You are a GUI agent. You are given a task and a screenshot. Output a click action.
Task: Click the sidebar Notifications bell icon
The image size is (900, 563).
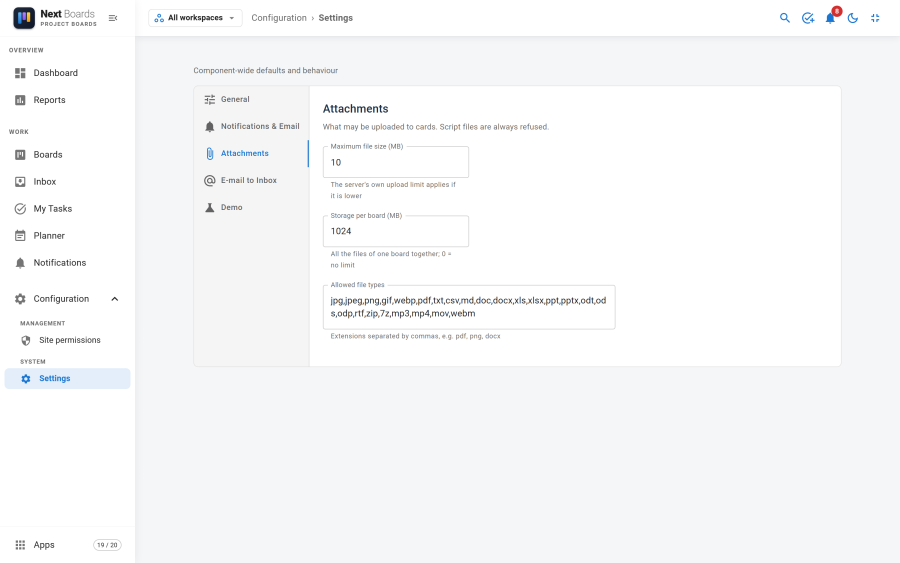[20, 263]
